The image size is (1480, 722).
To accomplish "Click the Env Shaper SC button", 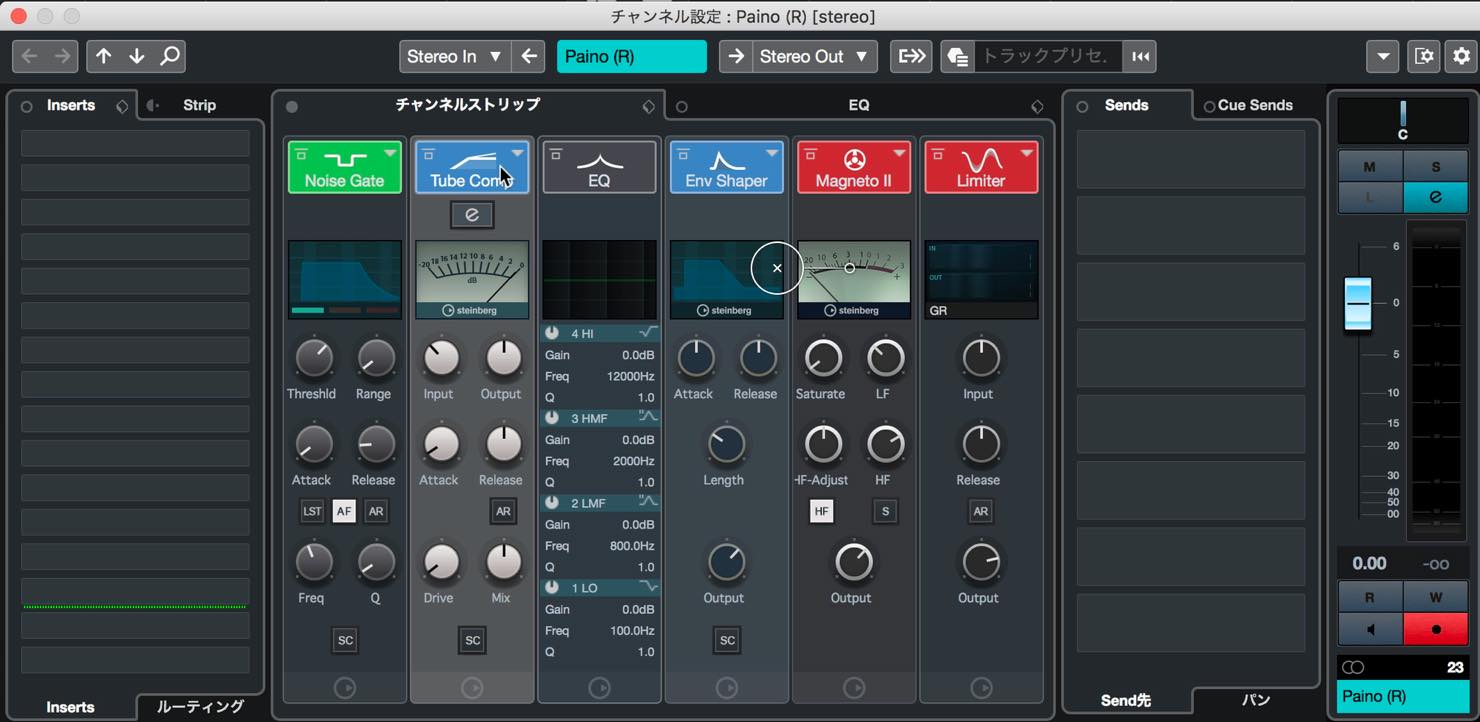I will [x=727, y=640].
